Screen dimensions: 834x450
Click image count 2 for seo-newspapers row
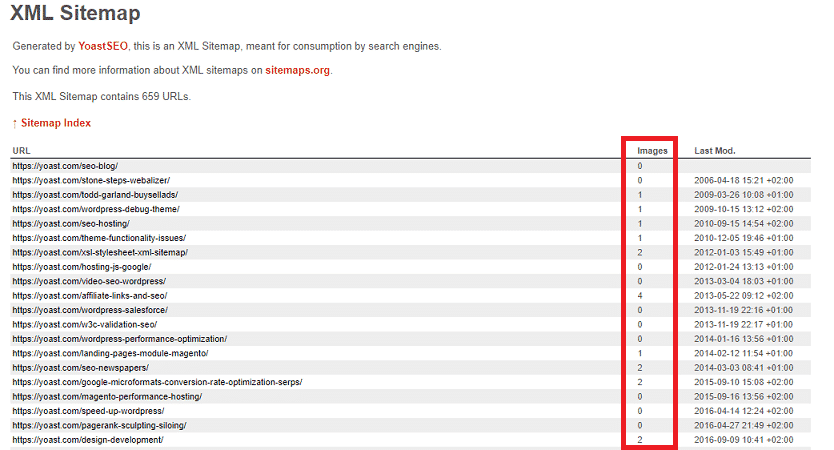point(640,368)
